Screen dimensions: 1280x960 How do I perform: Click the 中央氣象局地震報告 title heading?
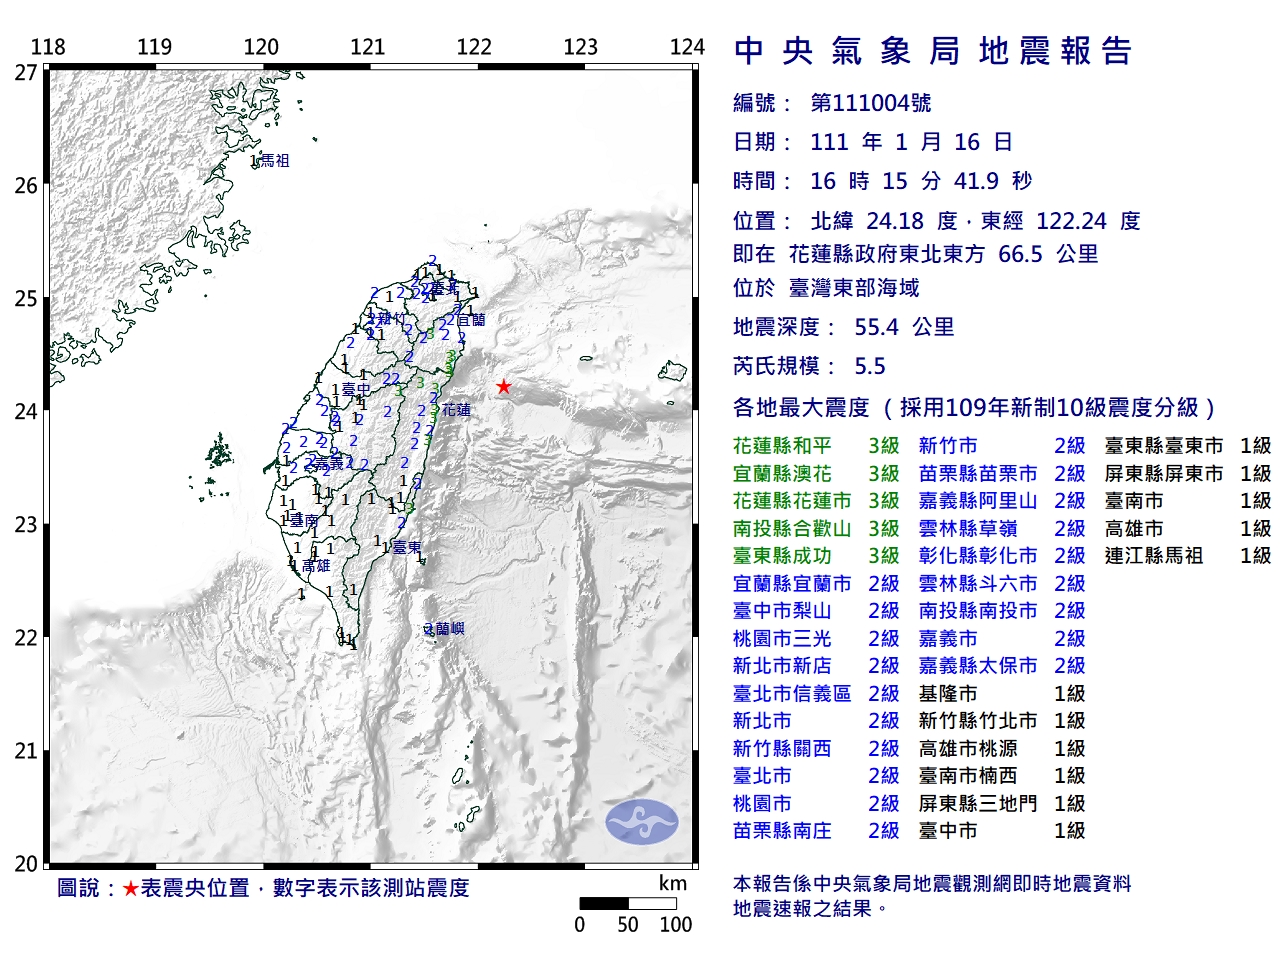click(932, 52)
